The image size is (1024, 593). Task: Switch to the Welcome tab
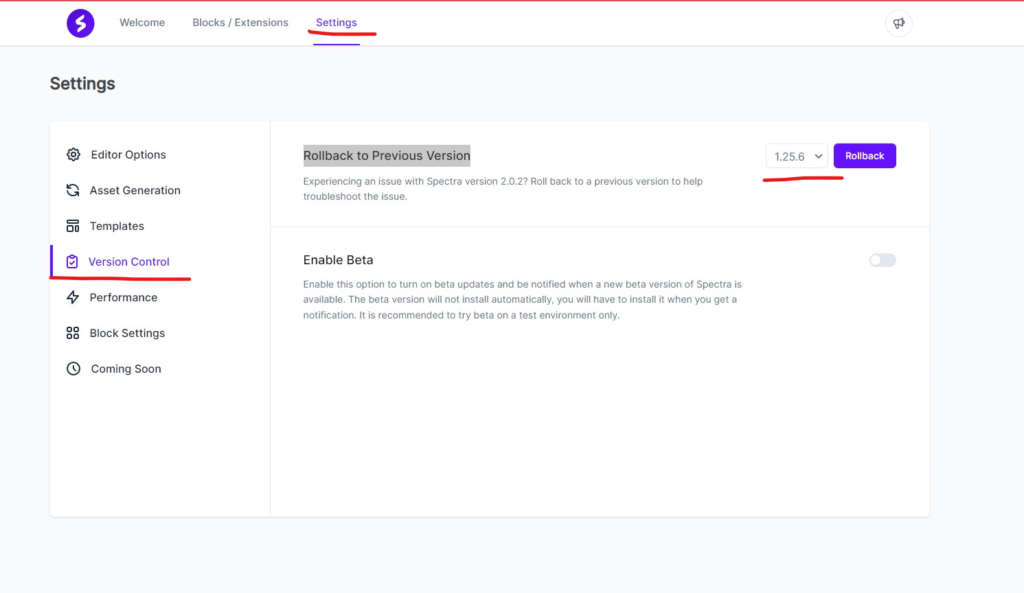(x=142, y=22)
